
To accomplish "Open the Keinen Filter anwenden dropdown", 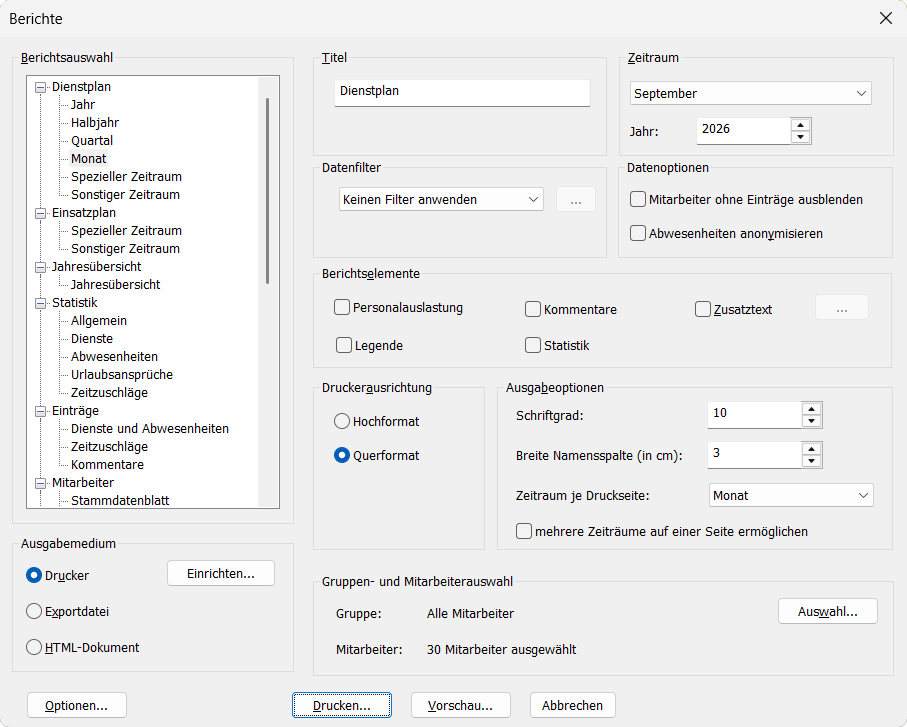I will (x=441, y=199).
